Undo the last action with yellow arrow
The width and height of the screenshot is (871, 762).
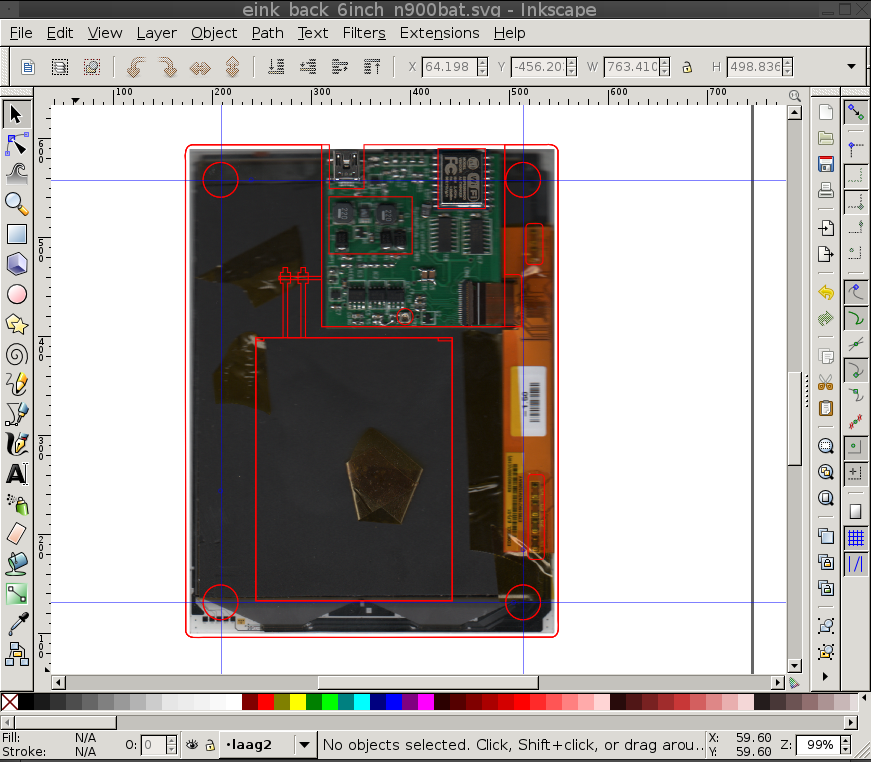tap(826, 293)
